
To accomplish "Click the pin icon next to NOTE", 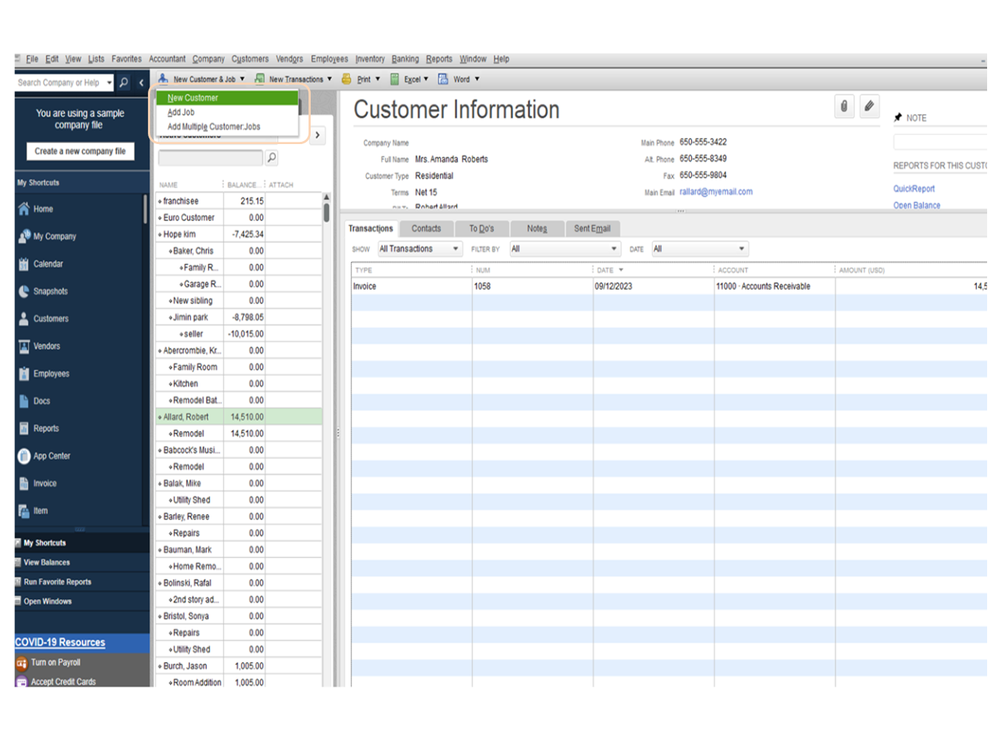I will tap(898, 117).
